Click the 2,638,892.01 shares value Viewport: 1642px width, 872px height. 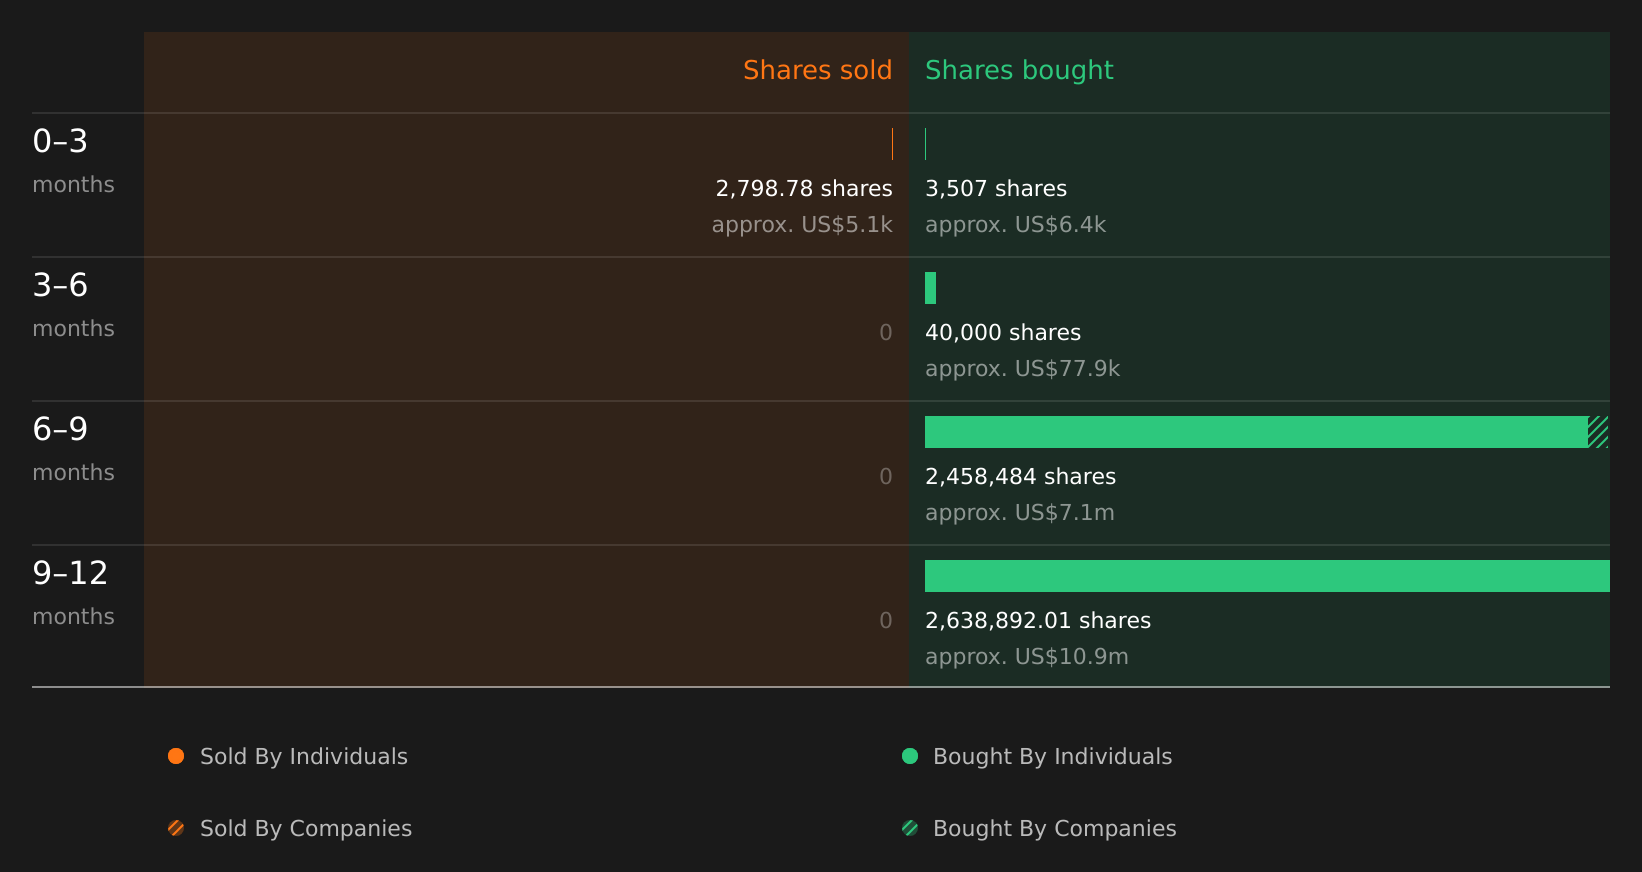pos(1038,621)
